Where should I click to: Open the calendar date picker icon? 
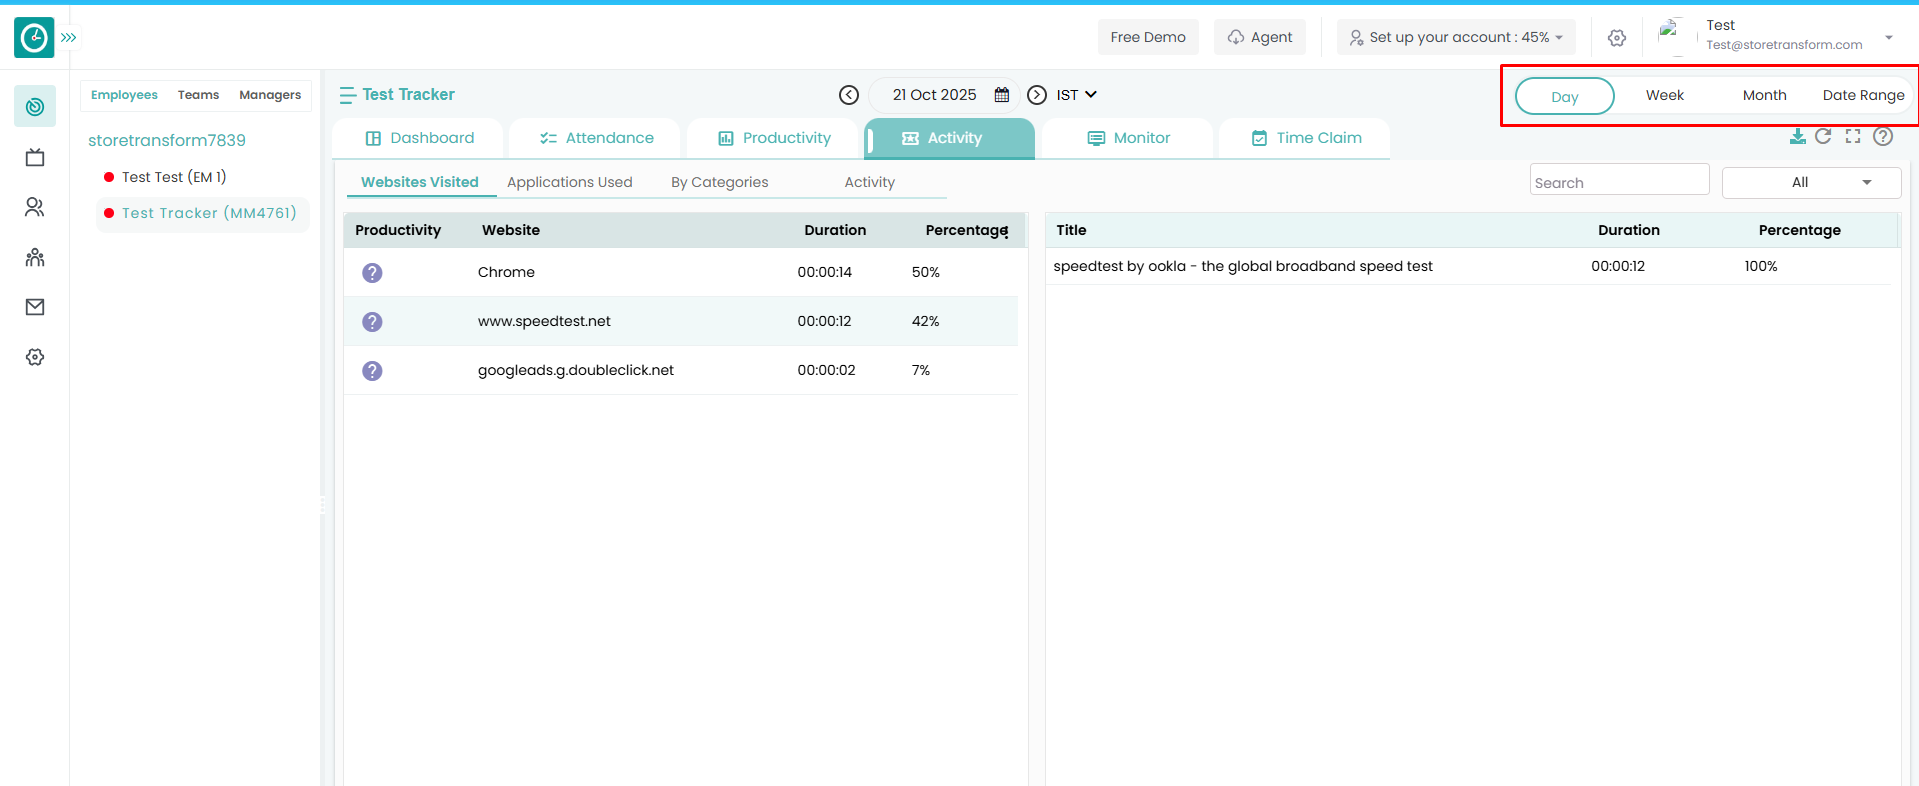pos(1002,95)
